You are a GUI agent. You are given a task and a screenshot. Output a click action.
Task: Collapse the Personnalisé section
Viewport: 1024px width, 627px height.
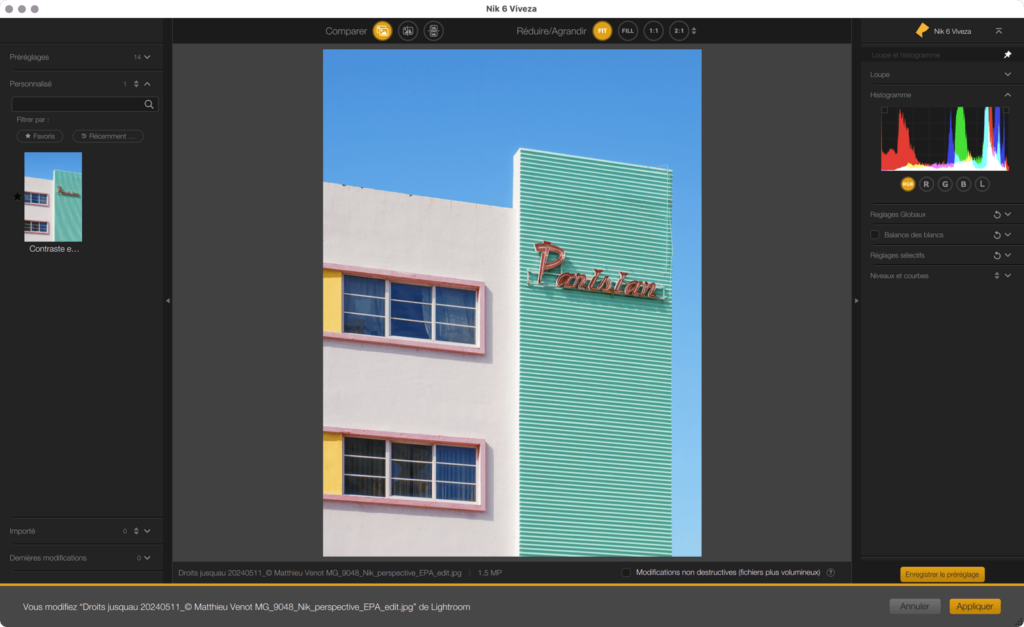coord(148,84)
